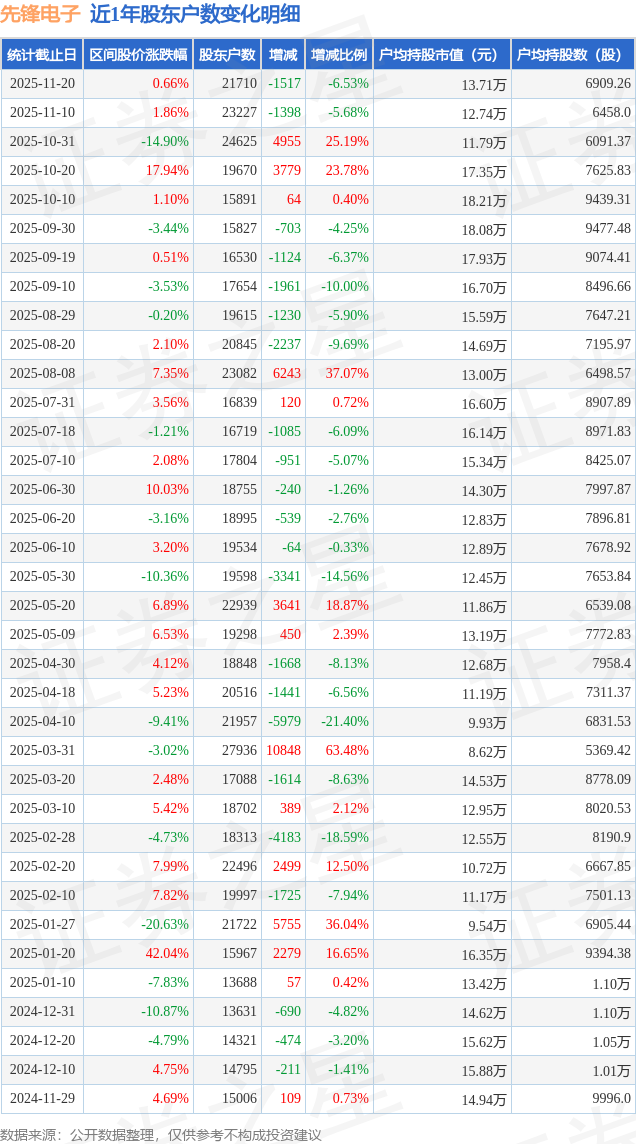The height and width of the screenshot is (1144, 636).
Task: Select the 2025-03-31 date row
Action: pos(42,751)
